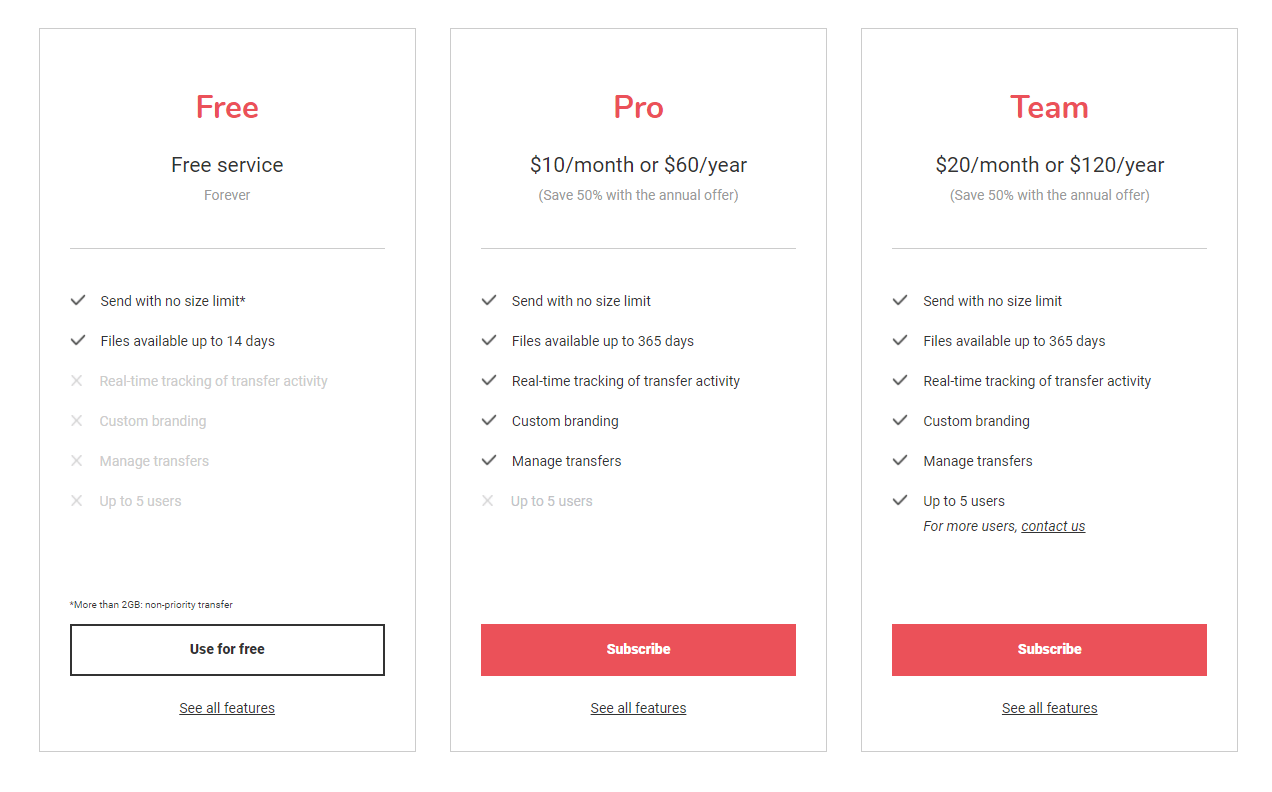Click the checkmark beside 'Send with no size limit*' in Free plan
This screenshot has width=1272, height=792.
[78, 300]
